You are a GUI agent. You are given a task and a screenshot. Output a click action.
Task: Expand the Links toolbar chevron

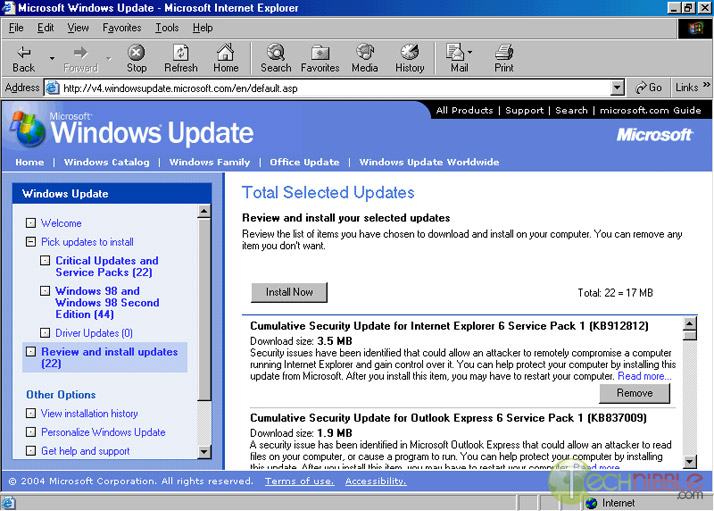(706, 85)
